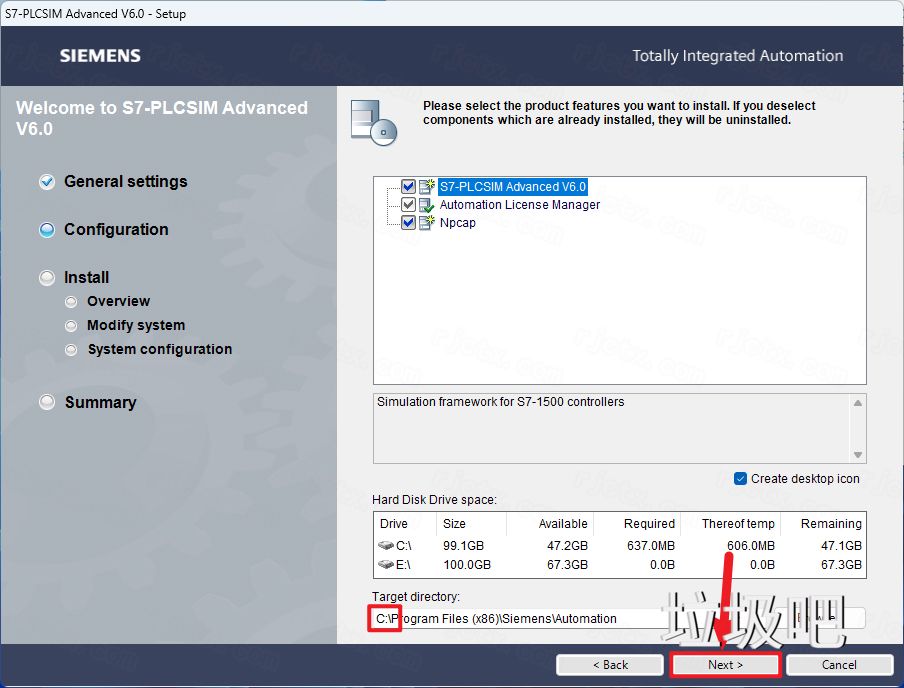Screen dimensions: 904x688
Task: Go back with the Back button
Action: pyautogui.click(x=609, y=665)
